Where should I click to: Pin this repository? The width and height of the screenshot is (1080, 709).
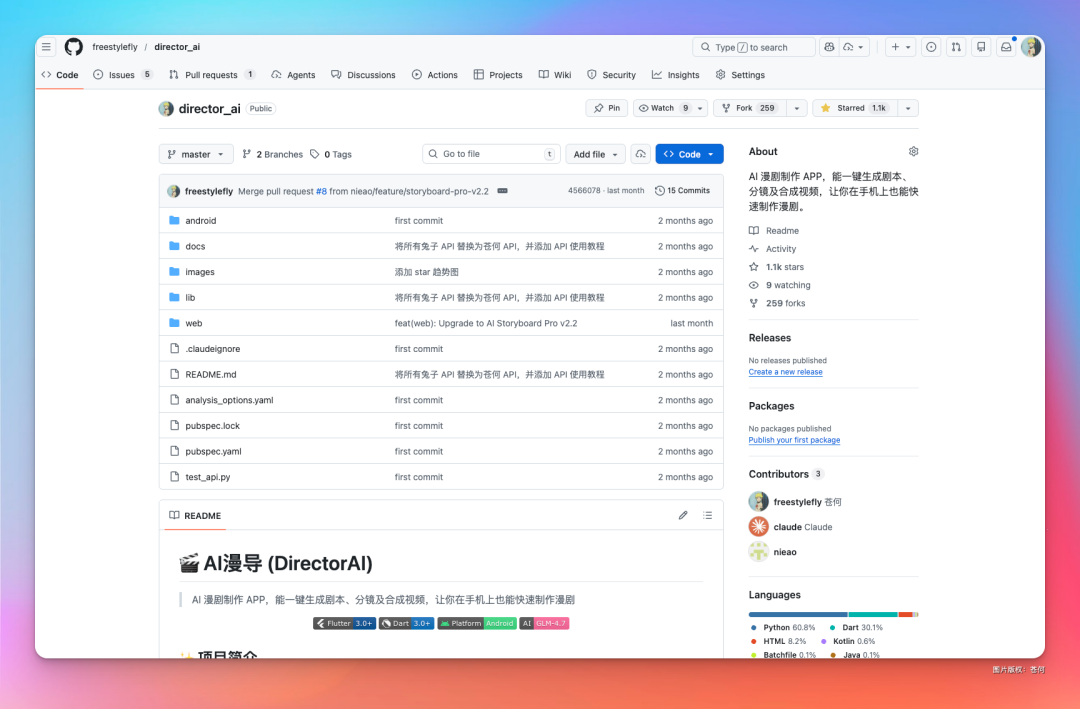click(x=607, y=108)
